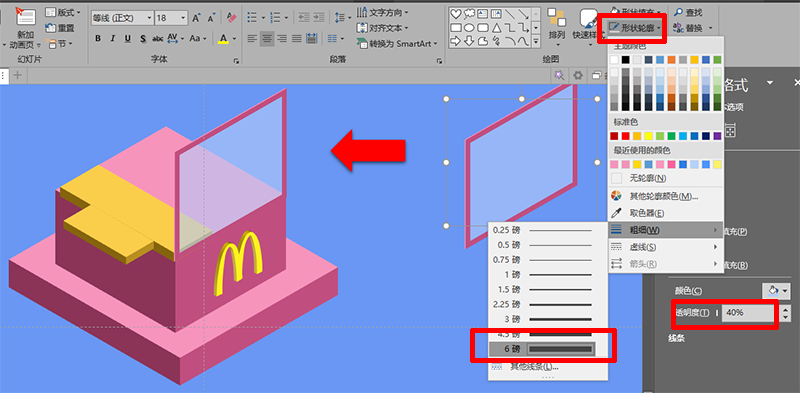Screen dimensions: 800x393
Task: Click the Reset (重置) slide button
Action: (x=60, y=28)
